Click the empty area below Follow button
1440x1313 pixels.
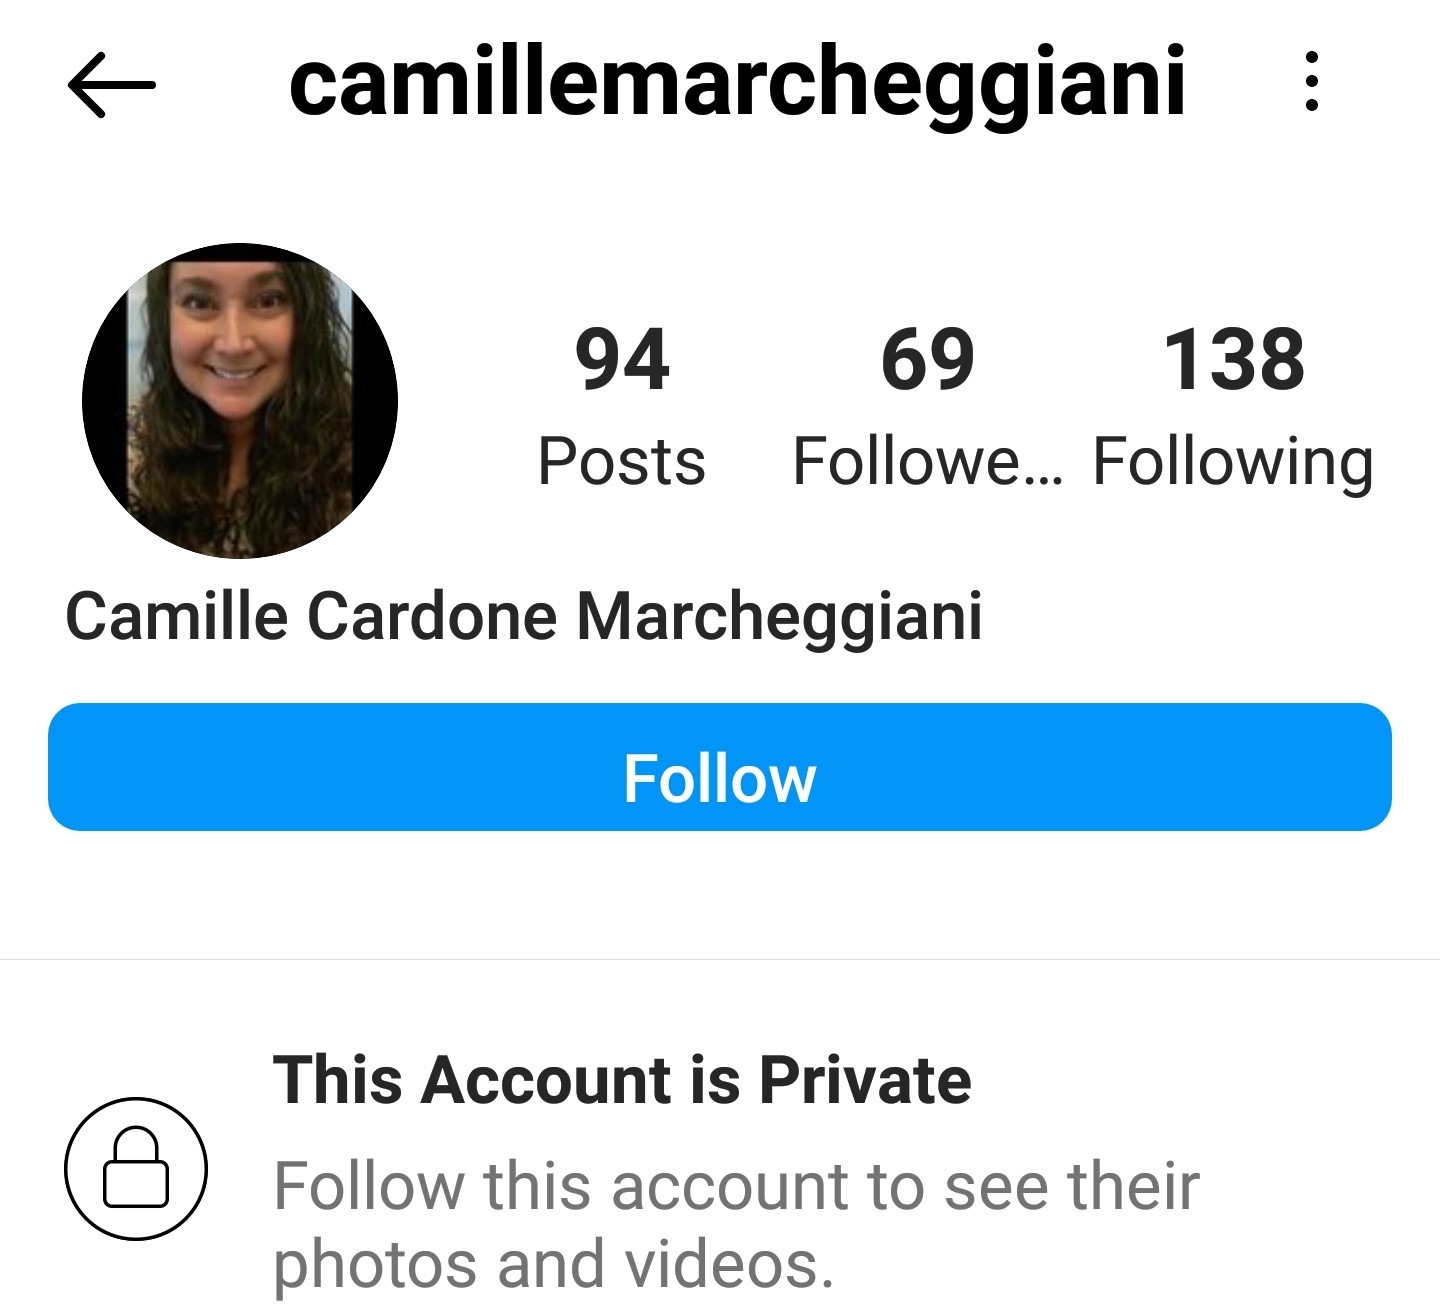coord(720,894)
